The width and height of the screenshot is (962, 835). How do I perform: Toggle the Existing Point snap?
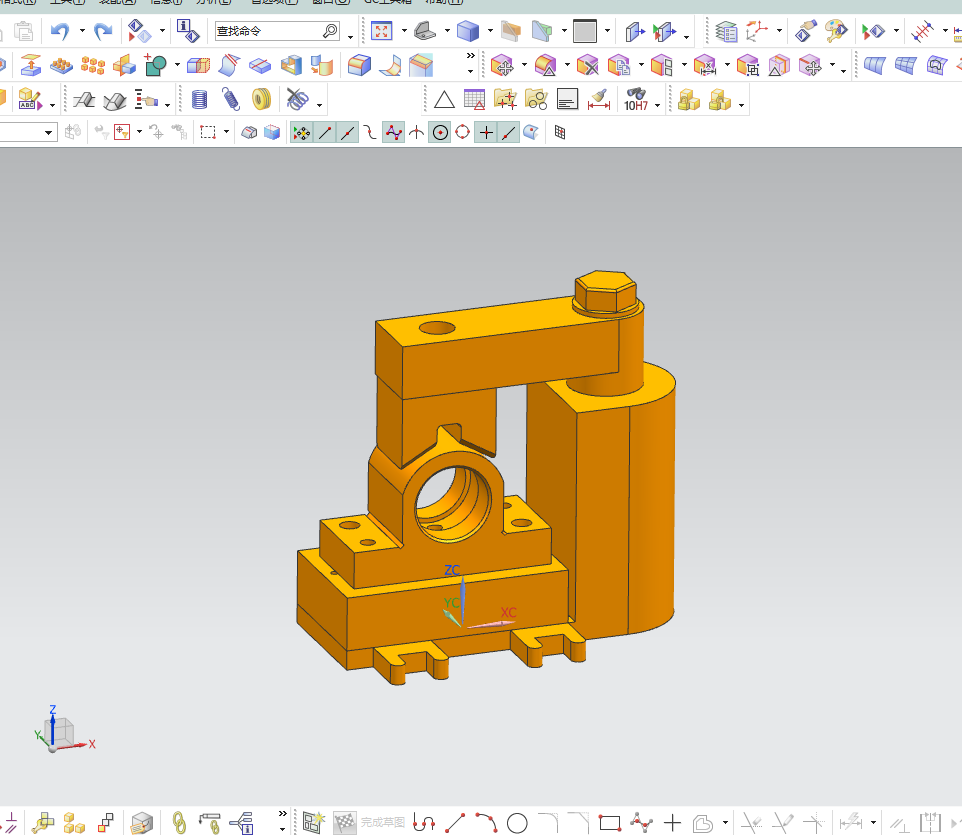click(x=486, y=133)
